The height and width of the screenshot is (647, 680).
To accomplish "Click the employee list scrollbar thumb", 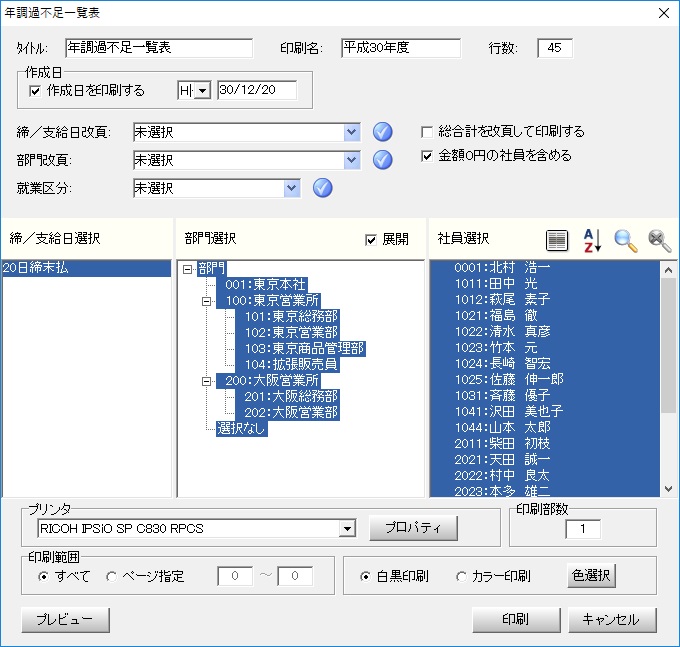I will coord(668,346).
